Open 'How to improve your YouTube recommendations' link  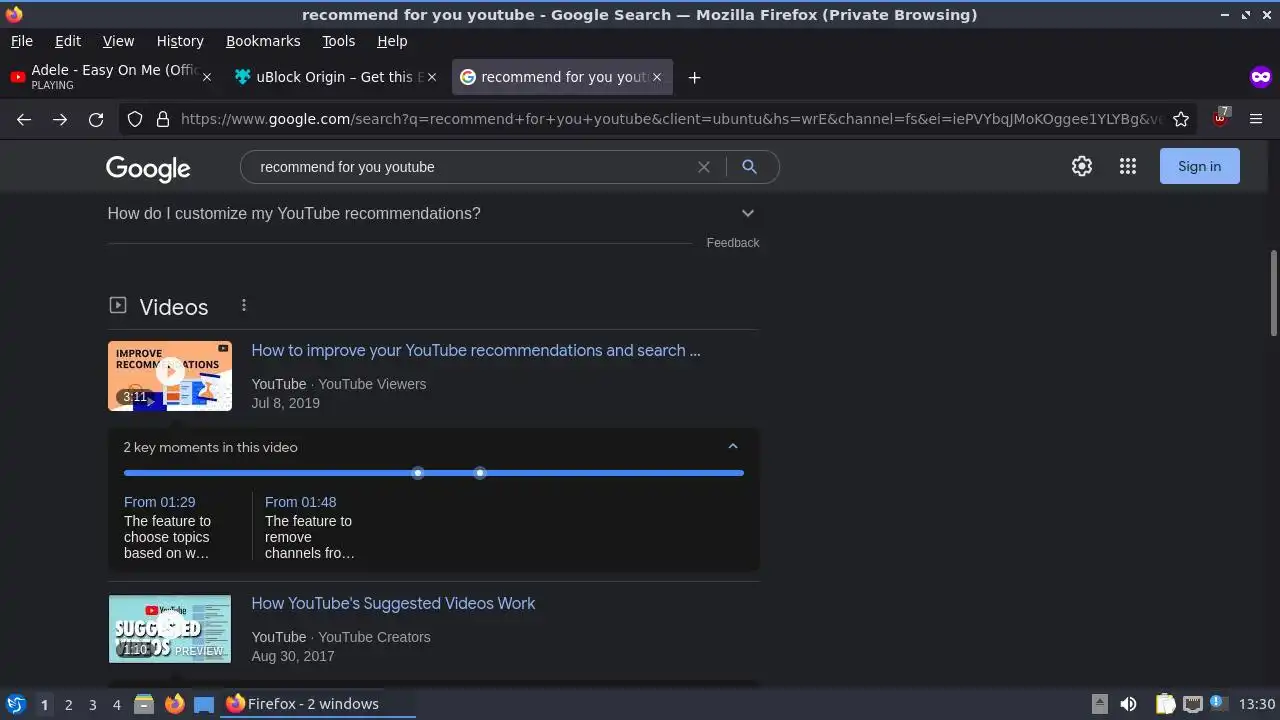tap(476, 350)
